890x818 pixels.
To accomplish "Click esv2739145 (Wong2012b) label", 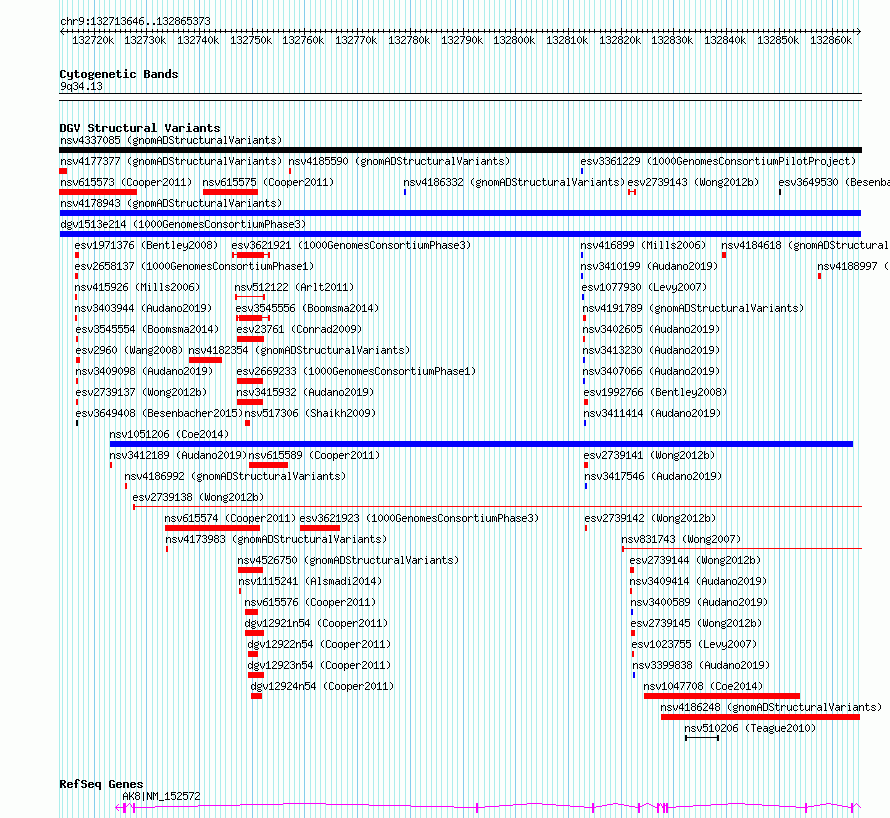I will click(x=696, y=623).
